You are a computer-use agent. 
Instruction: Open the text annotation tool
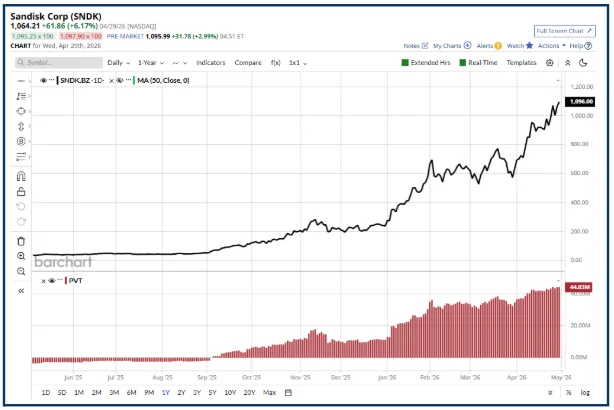tap(21, 96)
